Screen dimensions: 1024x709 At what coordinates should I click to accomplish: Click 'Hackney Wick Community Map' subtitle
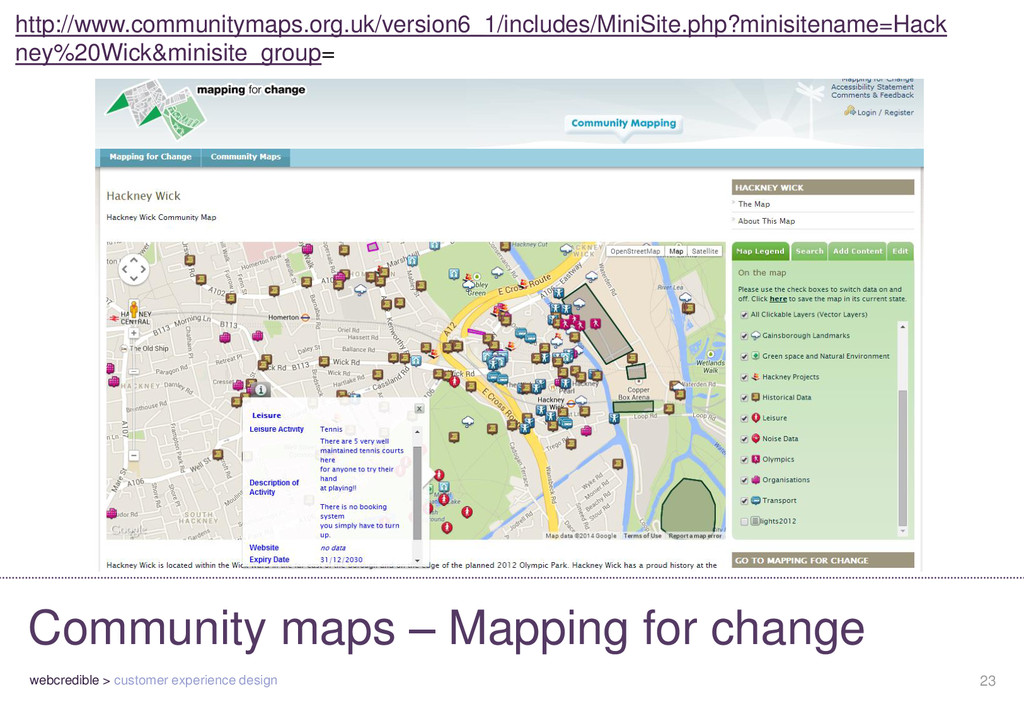pyautogui.click(x=161, y=217)
